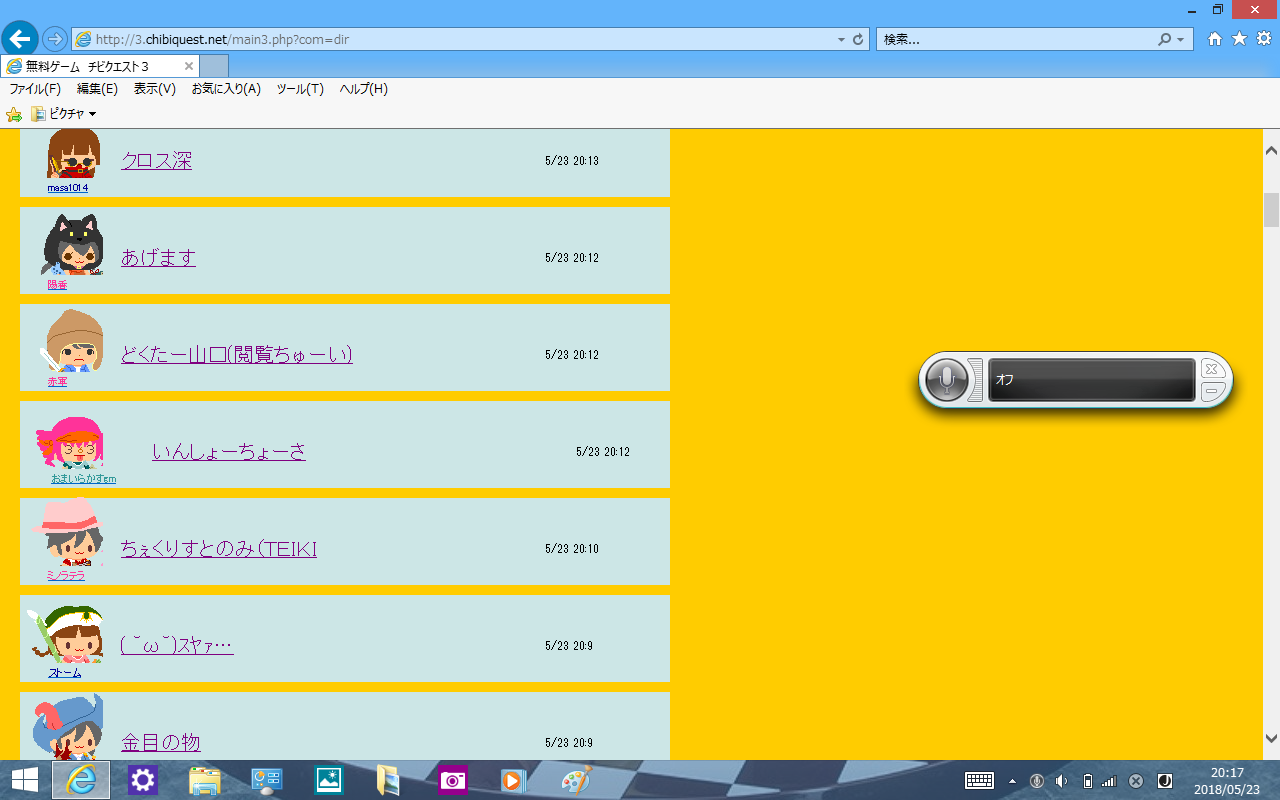Refresh the page with the reload icon

pyautogui.click(x=858, y=40)
